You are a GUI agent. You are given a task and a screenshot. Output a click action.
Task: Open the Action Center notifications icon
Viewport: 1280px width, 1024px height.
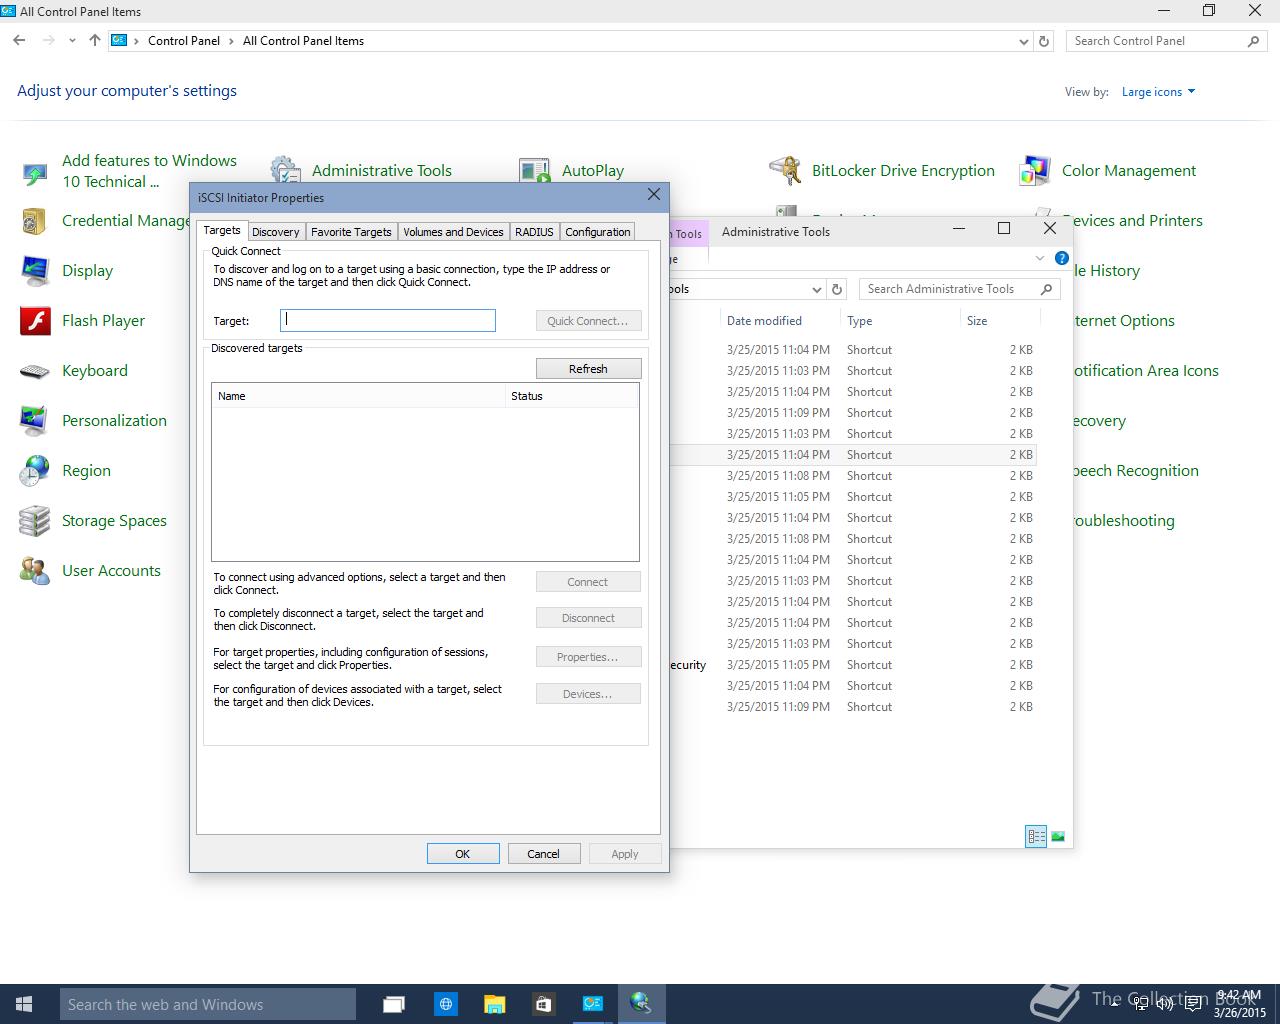[1192, 1004]
